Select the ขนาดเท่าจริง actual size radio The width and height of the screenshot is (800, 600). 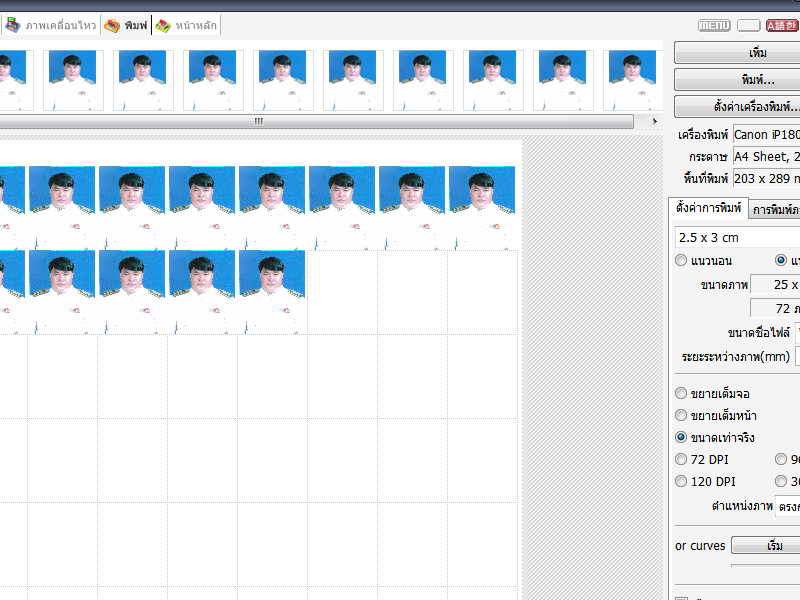tap(681, 437)
